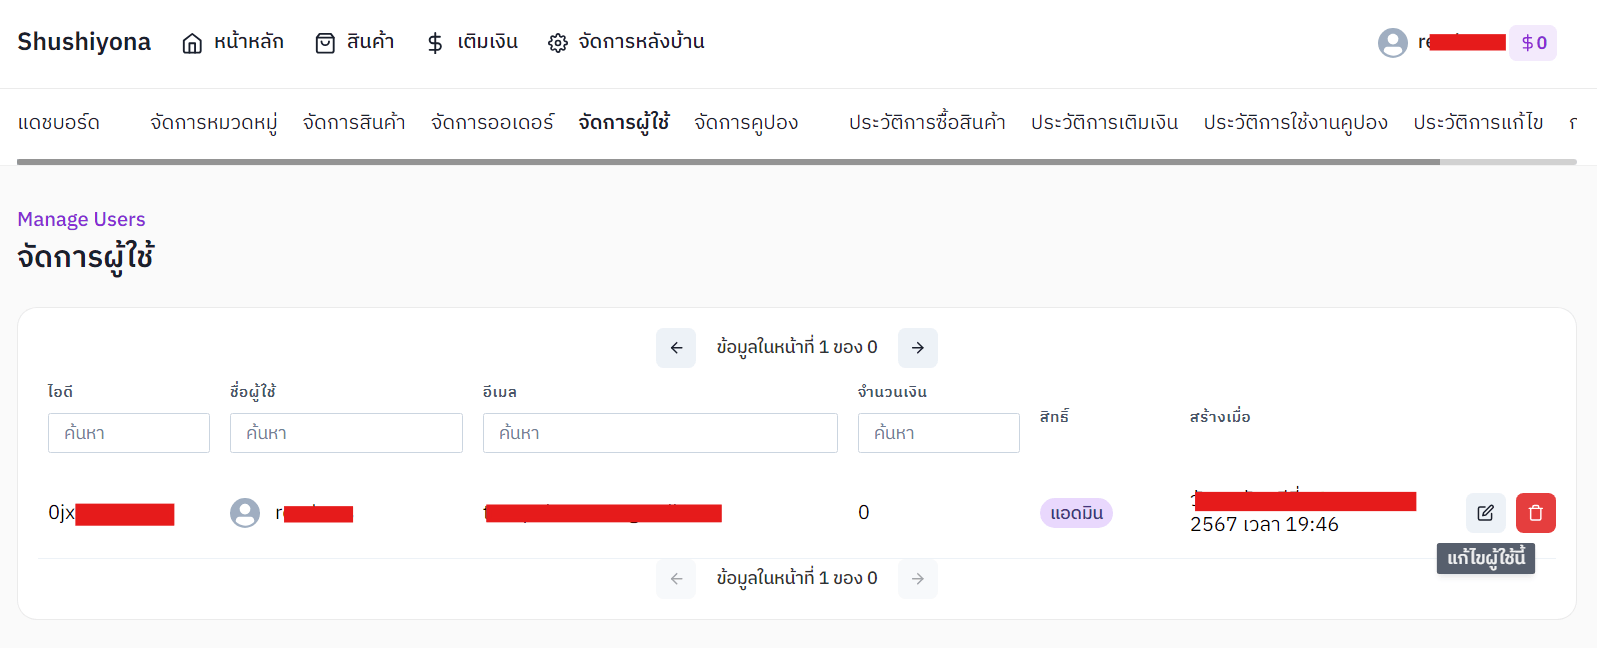This screenshot has width=1597, height=648.
Task: Switch to the จัดการคูปอง tab
Action: point(746,123)
